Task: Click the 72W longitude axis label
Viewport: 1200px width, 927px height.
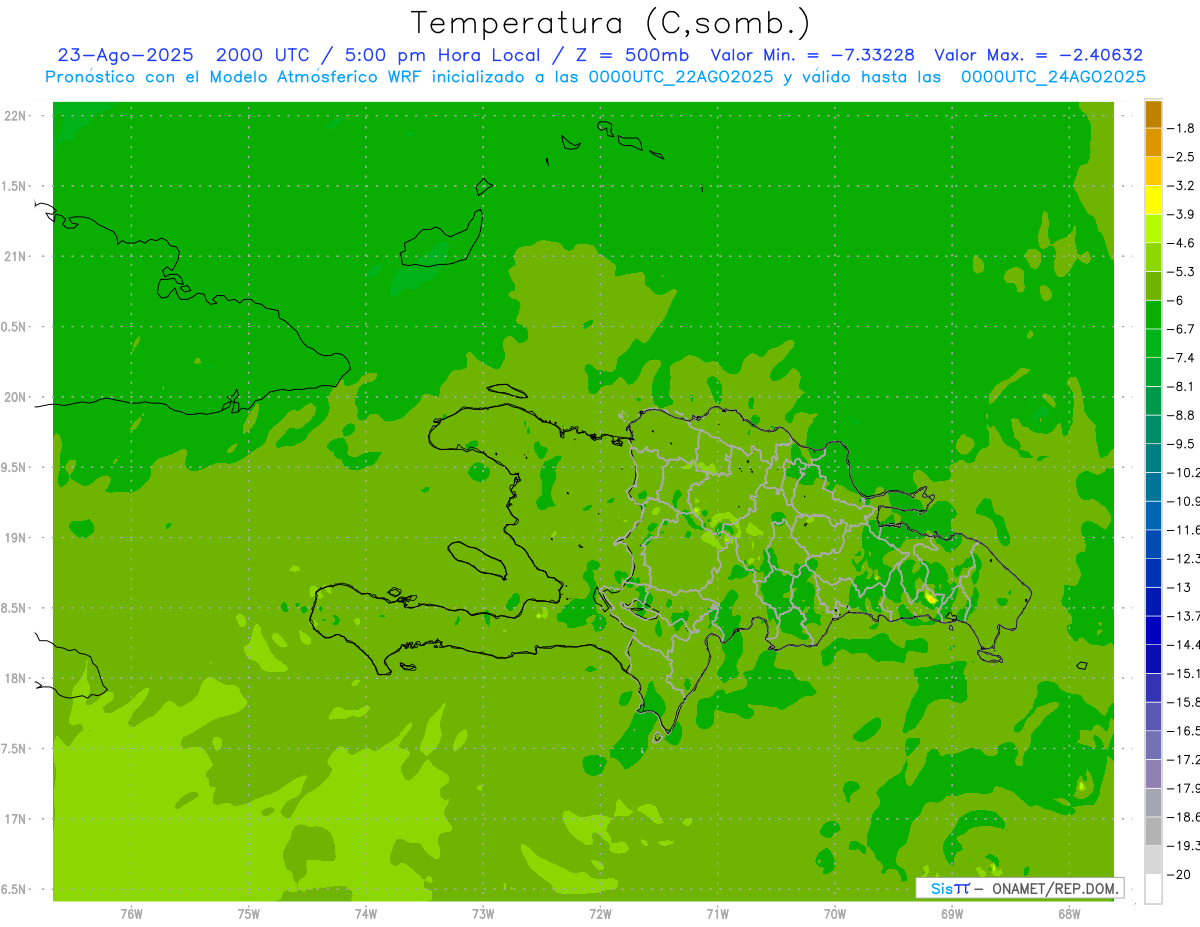Action: tap(600, 913)
